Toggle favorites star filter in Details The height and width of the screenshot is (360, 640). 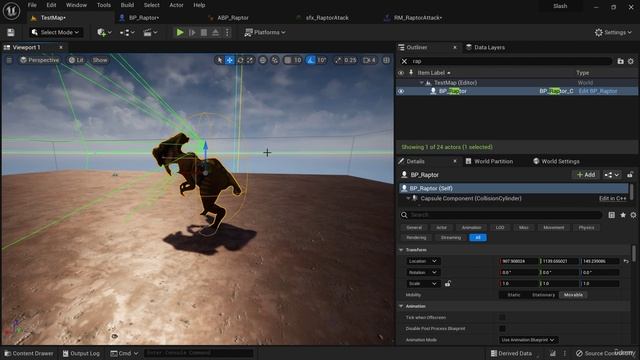623,215
